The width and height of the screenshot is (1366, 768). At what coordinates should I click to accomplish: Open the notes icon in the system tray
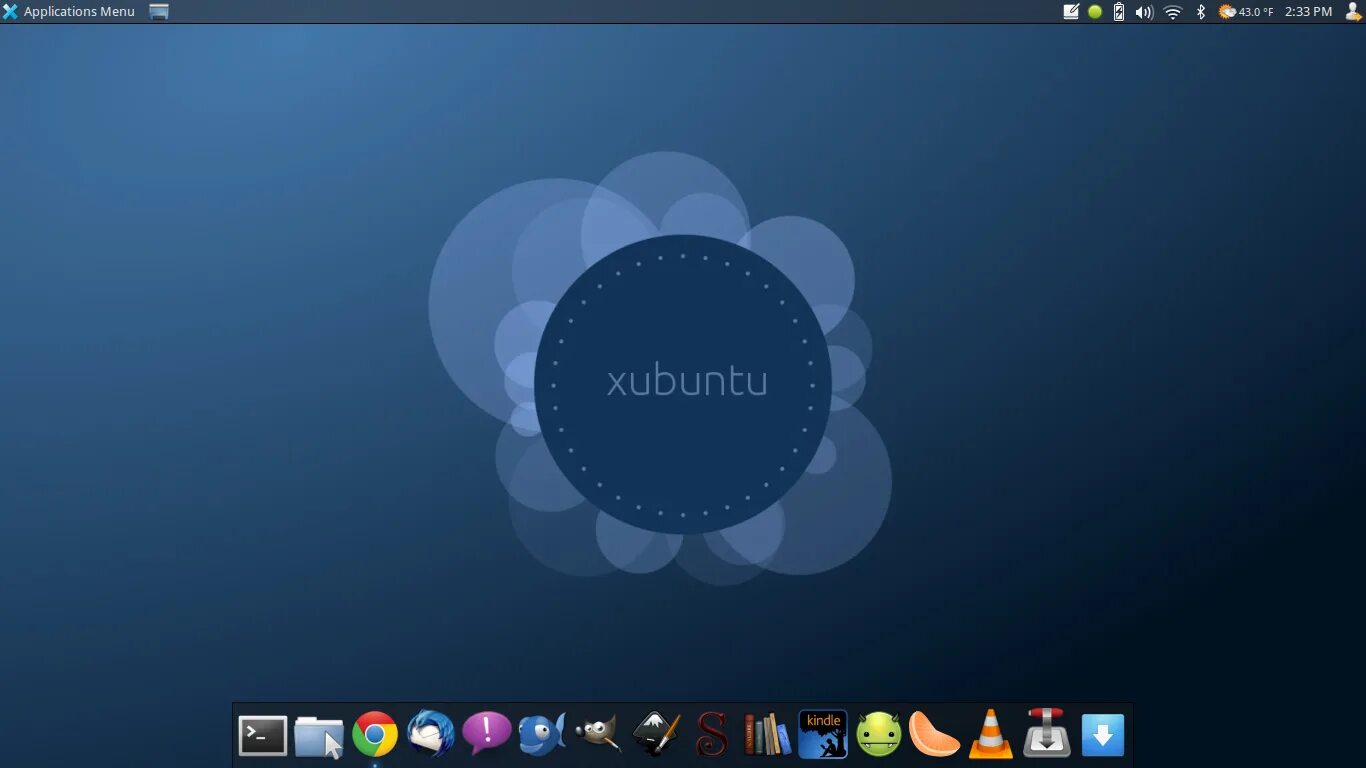[1071, 12]
